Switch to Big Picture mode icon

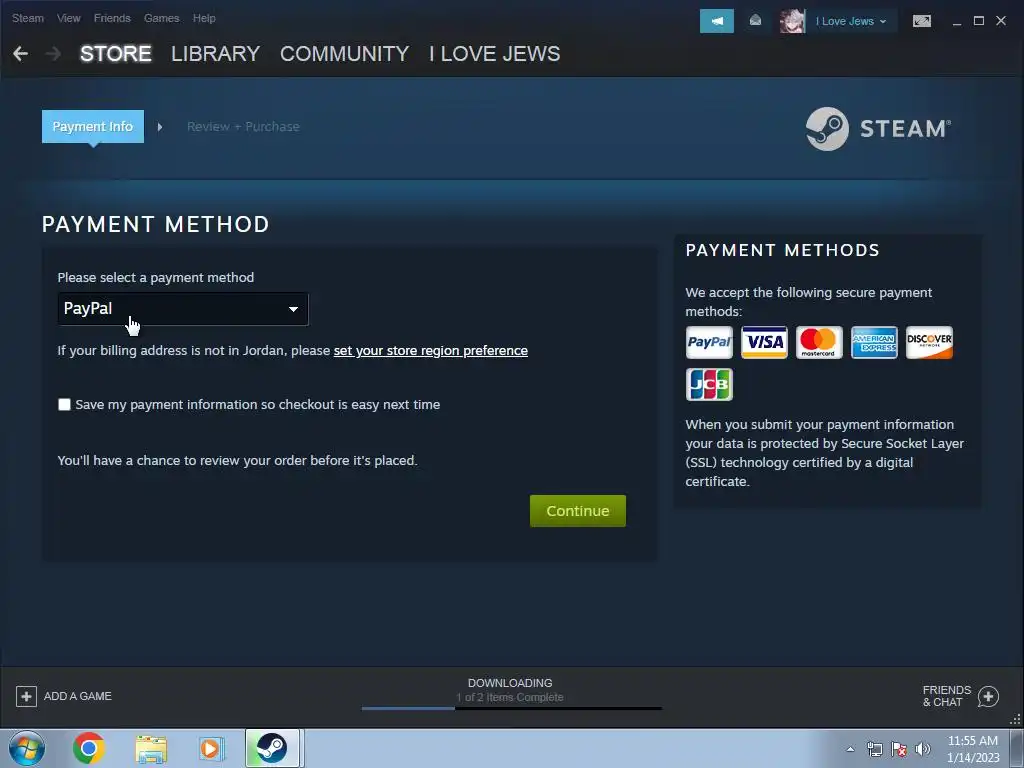click(921, 21)
